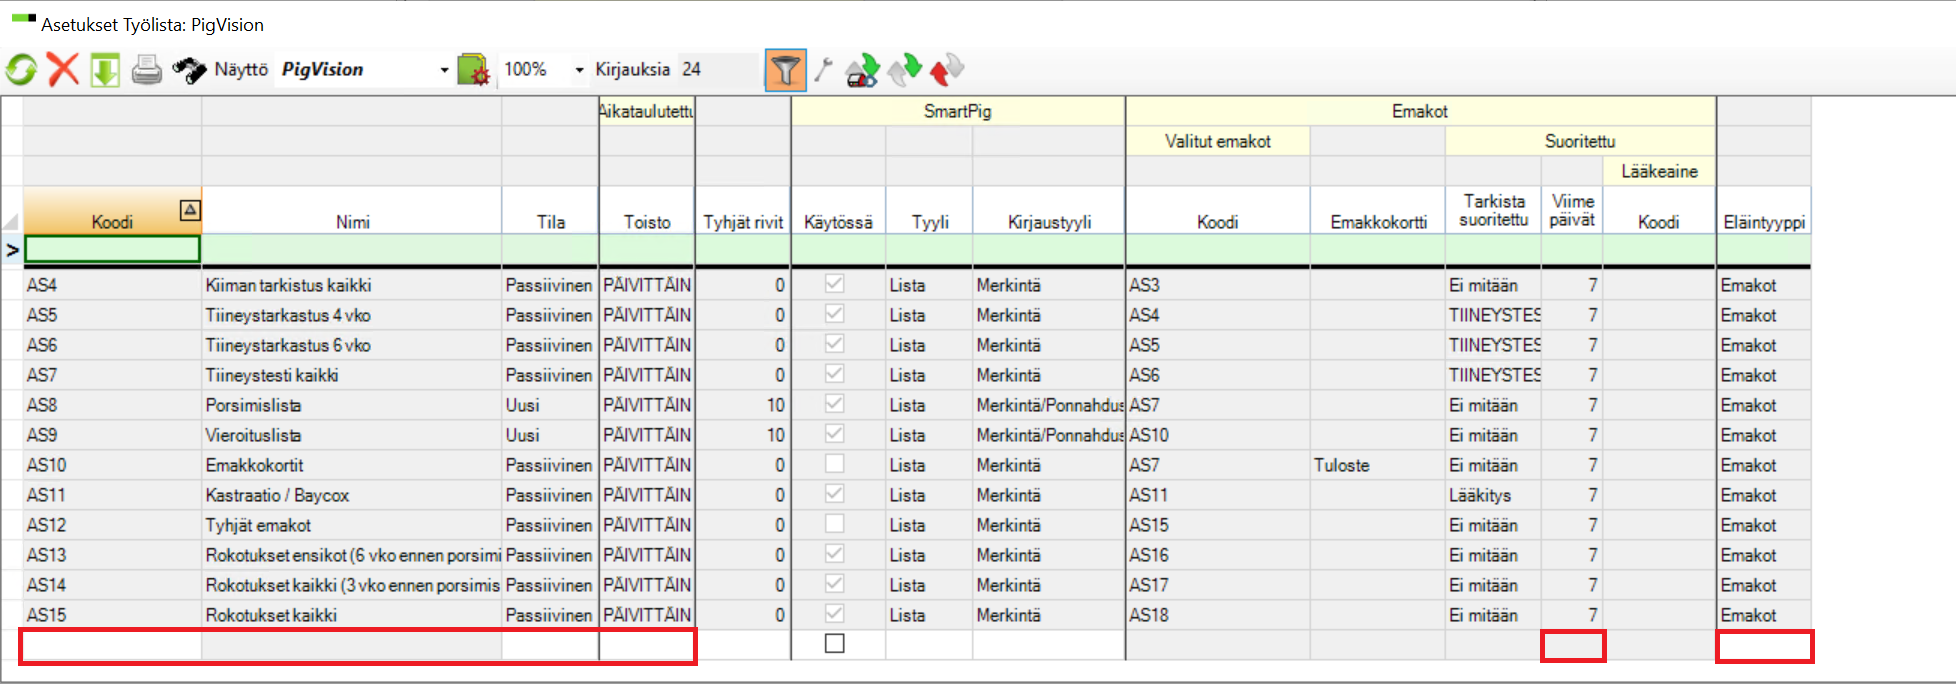Toggle Käytössä checkbox in the empty new row
The width and height of the screenshot is (1956, 692).
[x=835, y=644]
